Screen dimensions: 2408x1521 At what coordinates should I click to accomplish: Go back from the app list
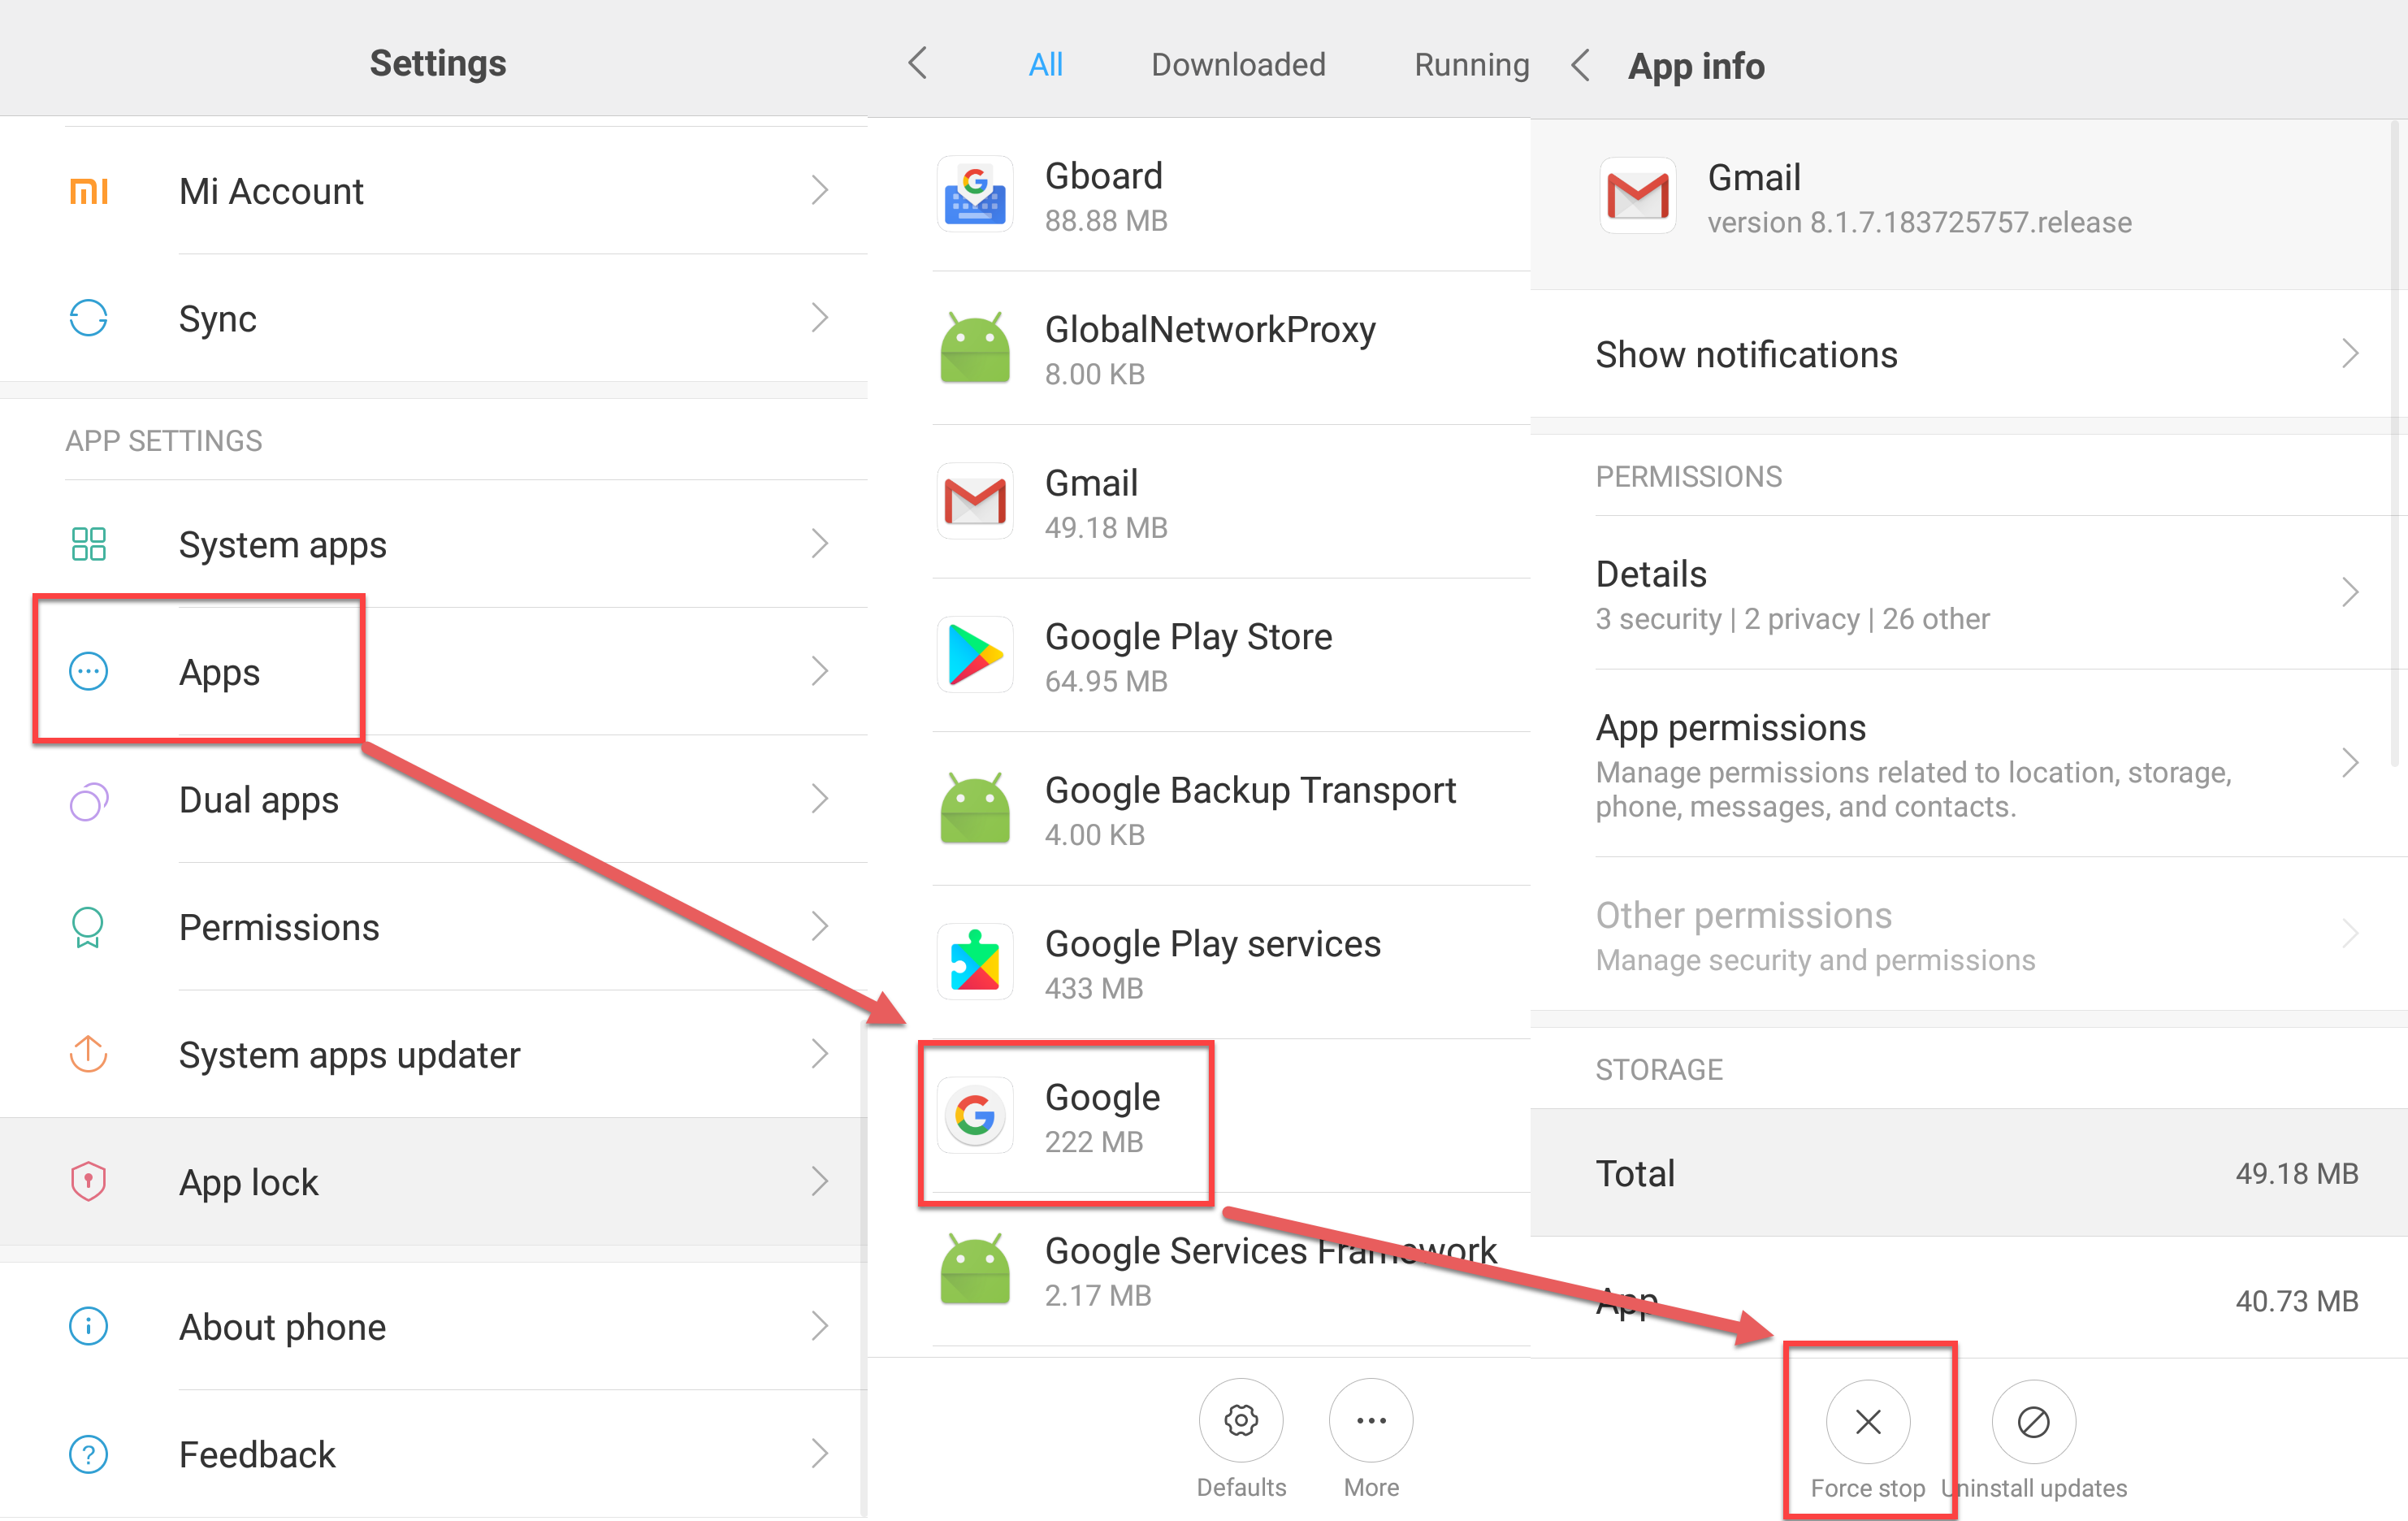pos(918,63)
